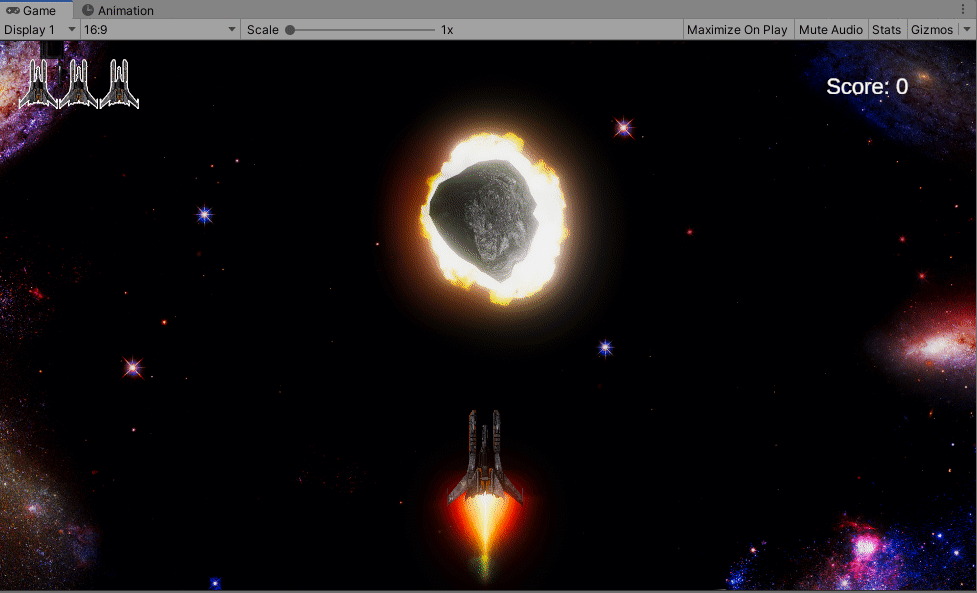Image resolution: width=977 pixels, height=593 pixels.
Task: Click the Score: 0 text
Action: click(867, 87)
